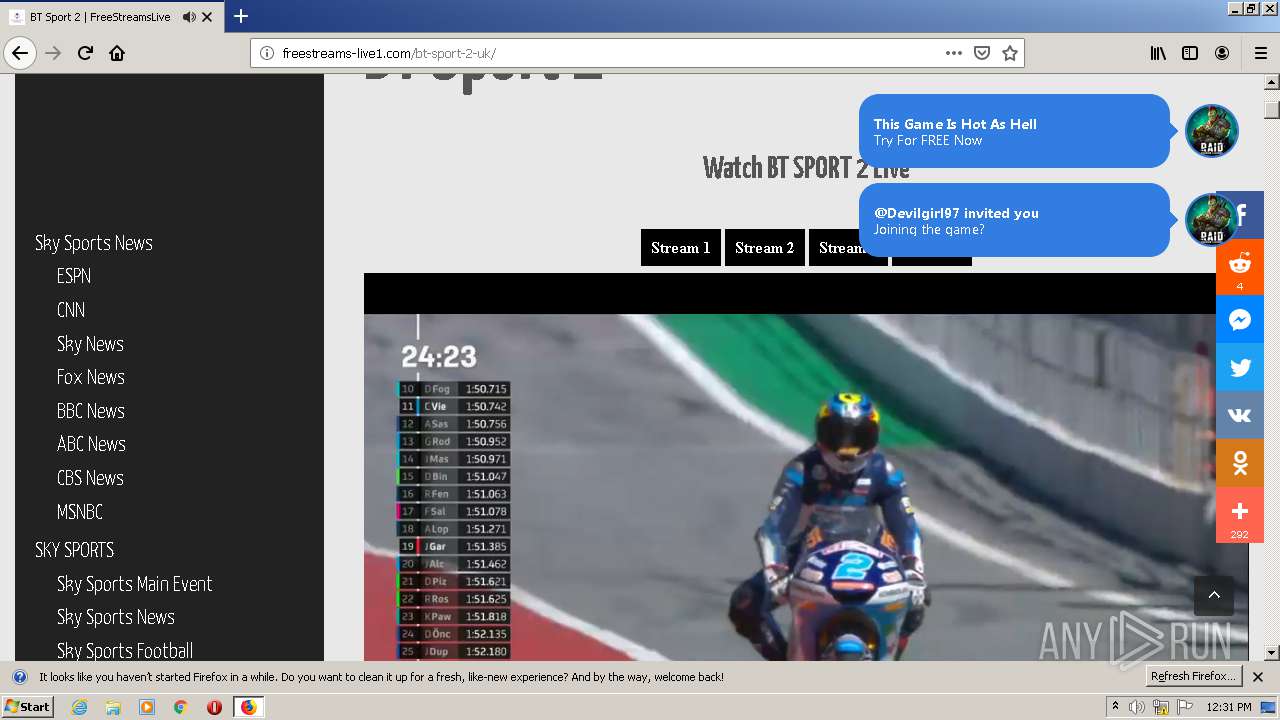Open the Windows Start menu
The width and height of the screenshot is (1280, 720).
27,707
